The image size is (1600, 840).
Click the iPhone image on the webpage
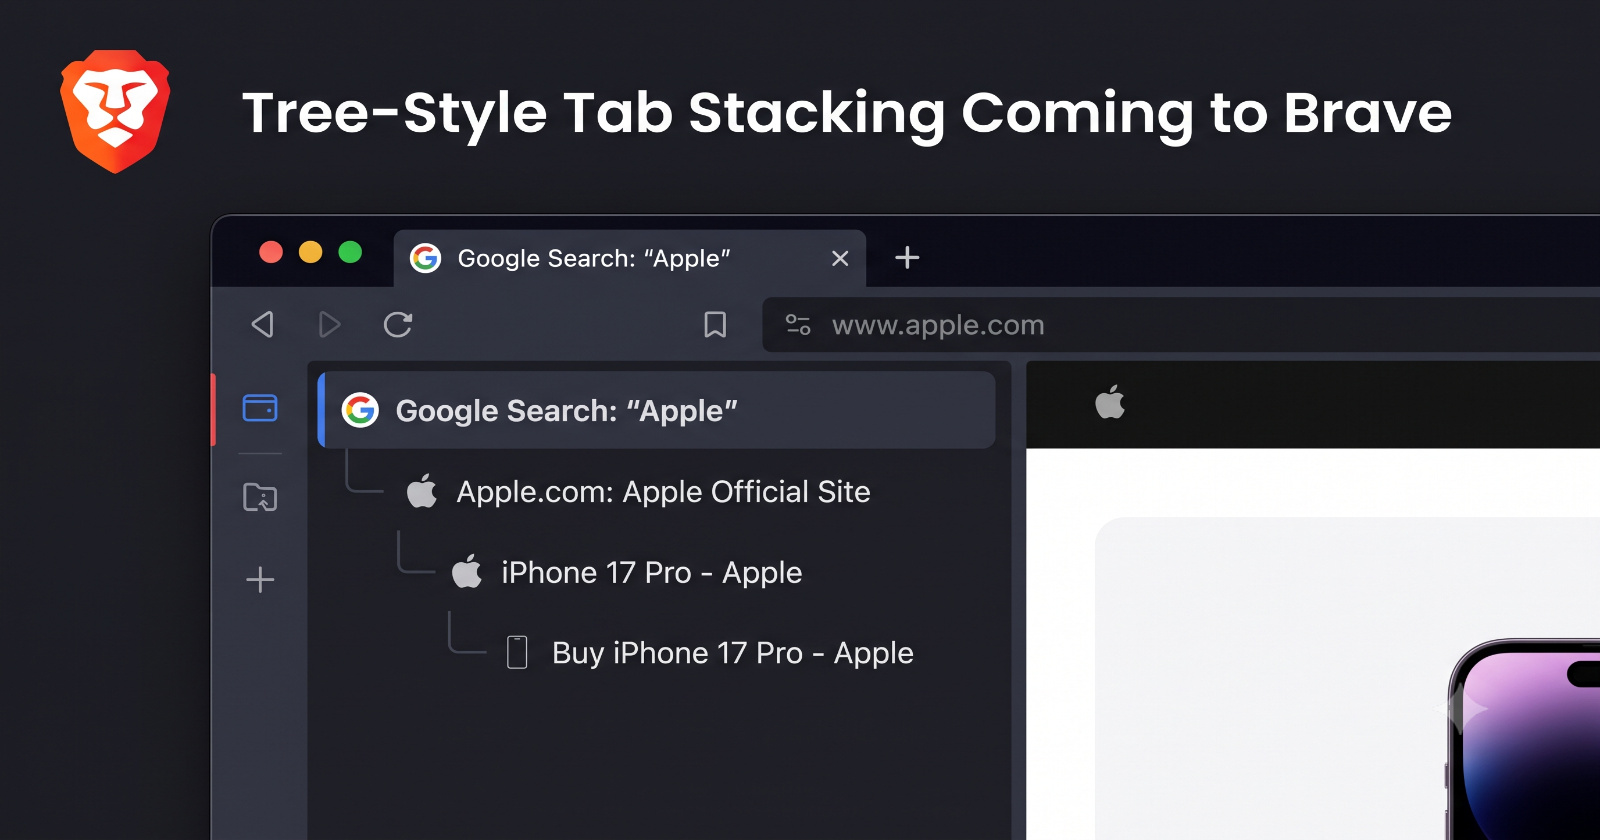point(1524,740)
